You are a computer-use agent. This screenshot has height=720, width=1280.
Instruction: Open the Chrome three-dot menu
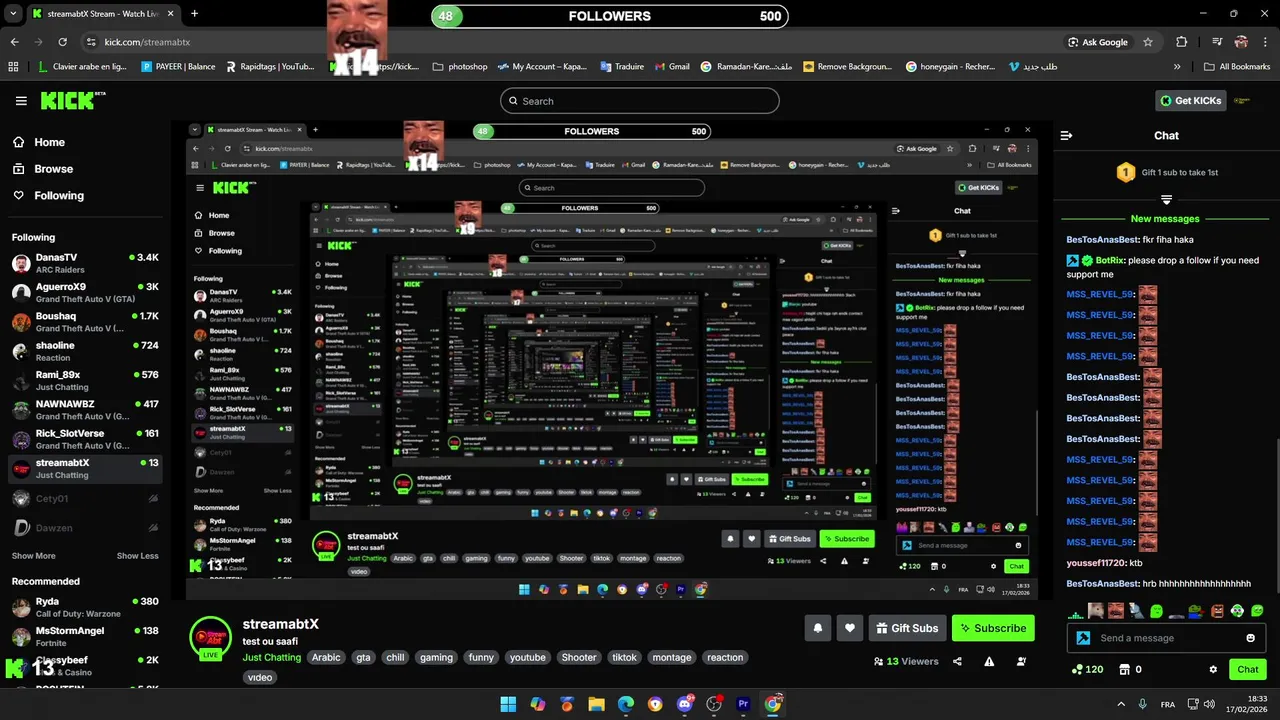pyautogui.click(x=1265, y=42)
